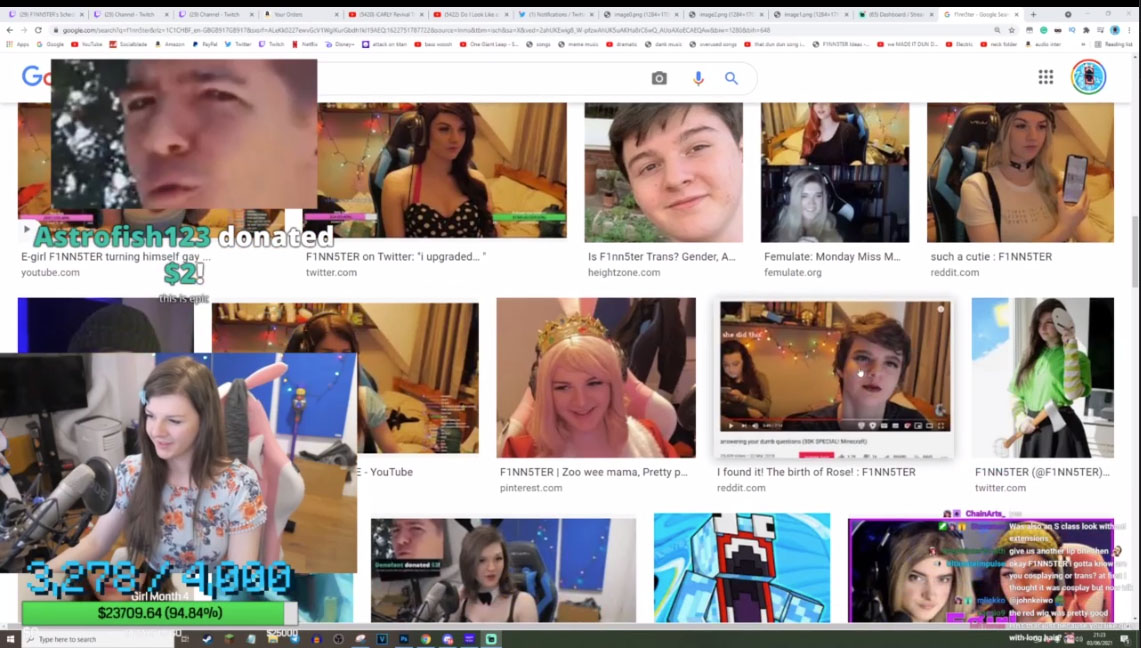
Task: Switch to the image0.png tab
Action: click(x=642, y=15)
